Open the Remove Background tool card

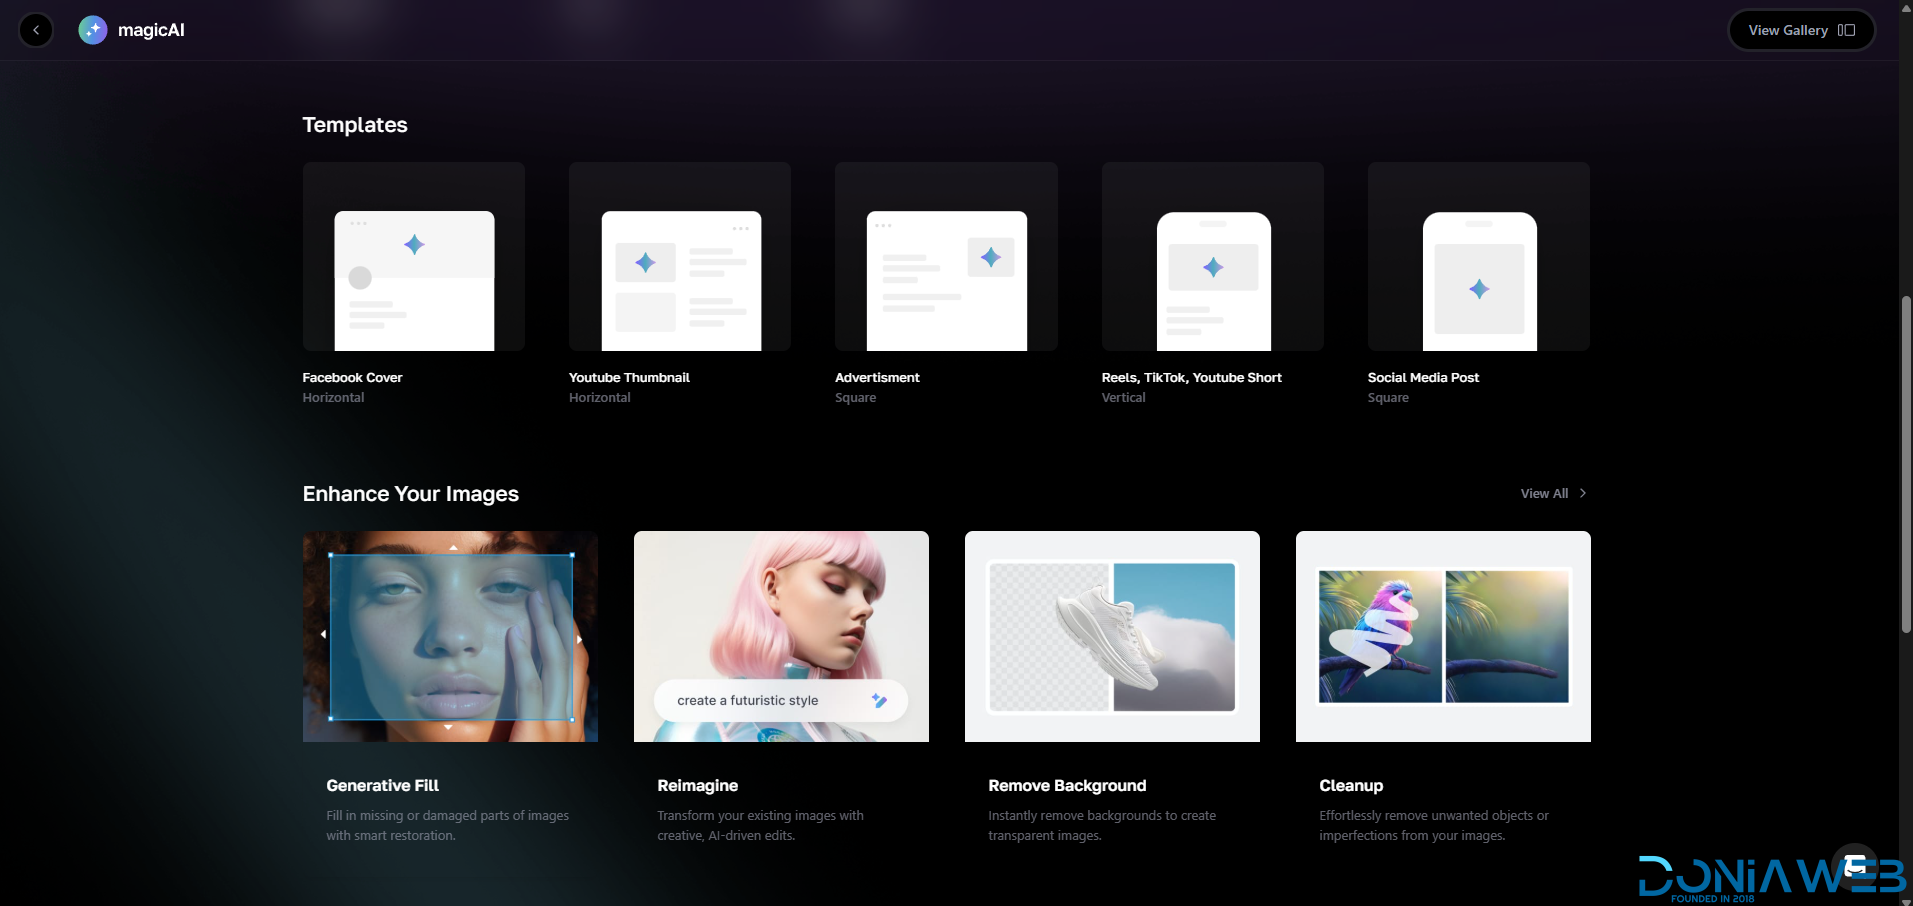click(x=1112, y=636)
